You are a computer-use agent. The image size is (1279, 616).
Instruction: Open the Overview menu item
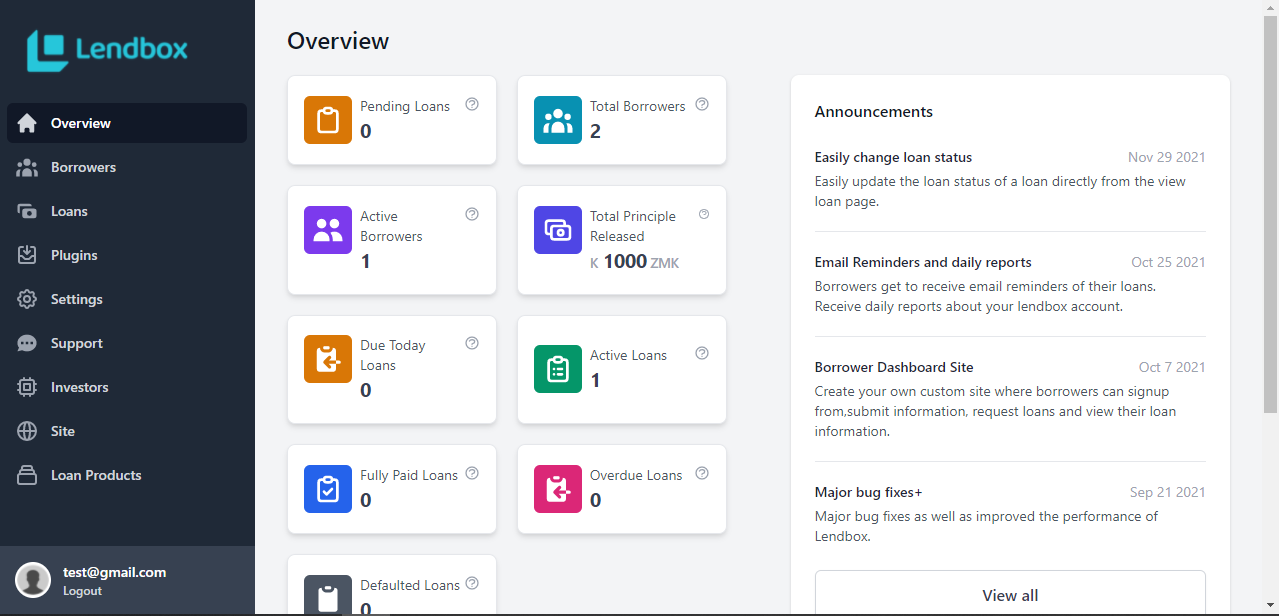coord(80,123)
